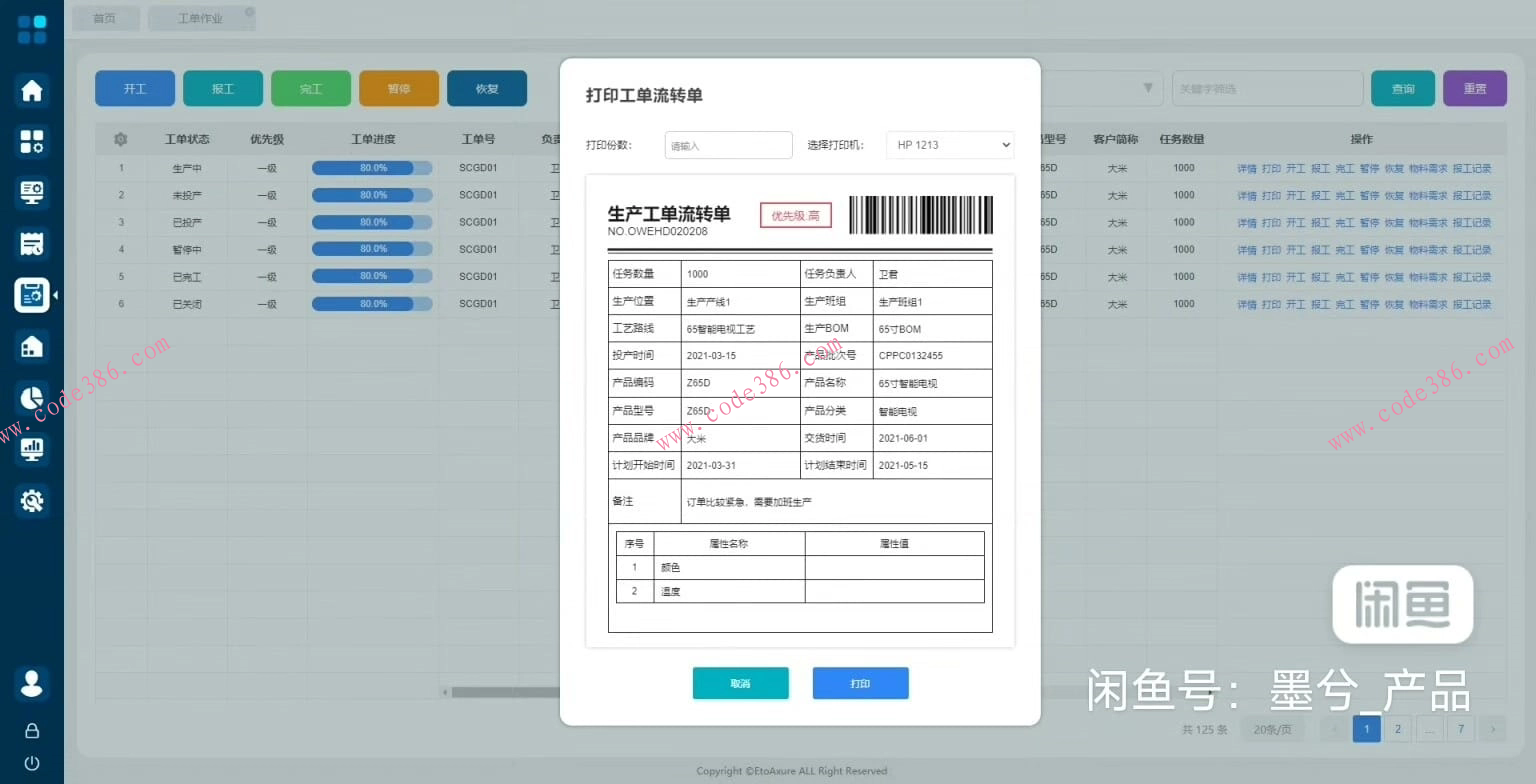
Task: Click the work ticket receipt icon in sidebar
Action: pos(32,243)
